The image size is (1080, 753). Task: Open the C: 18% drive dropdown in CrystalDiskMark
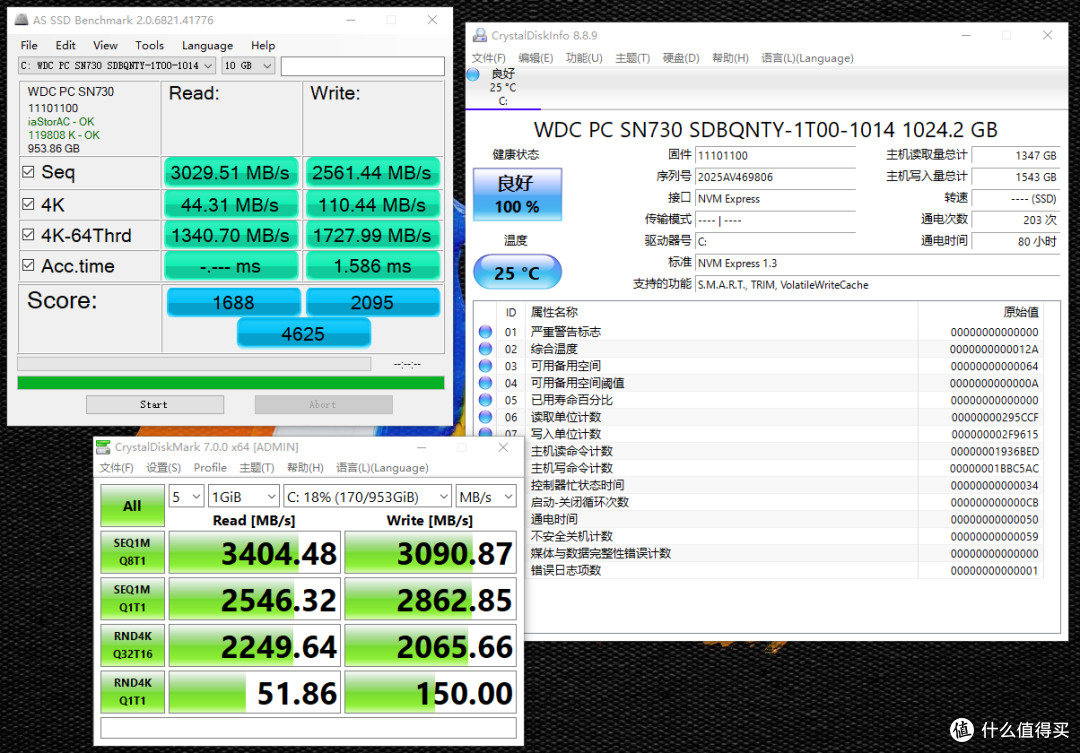click(x=367, y=497)
